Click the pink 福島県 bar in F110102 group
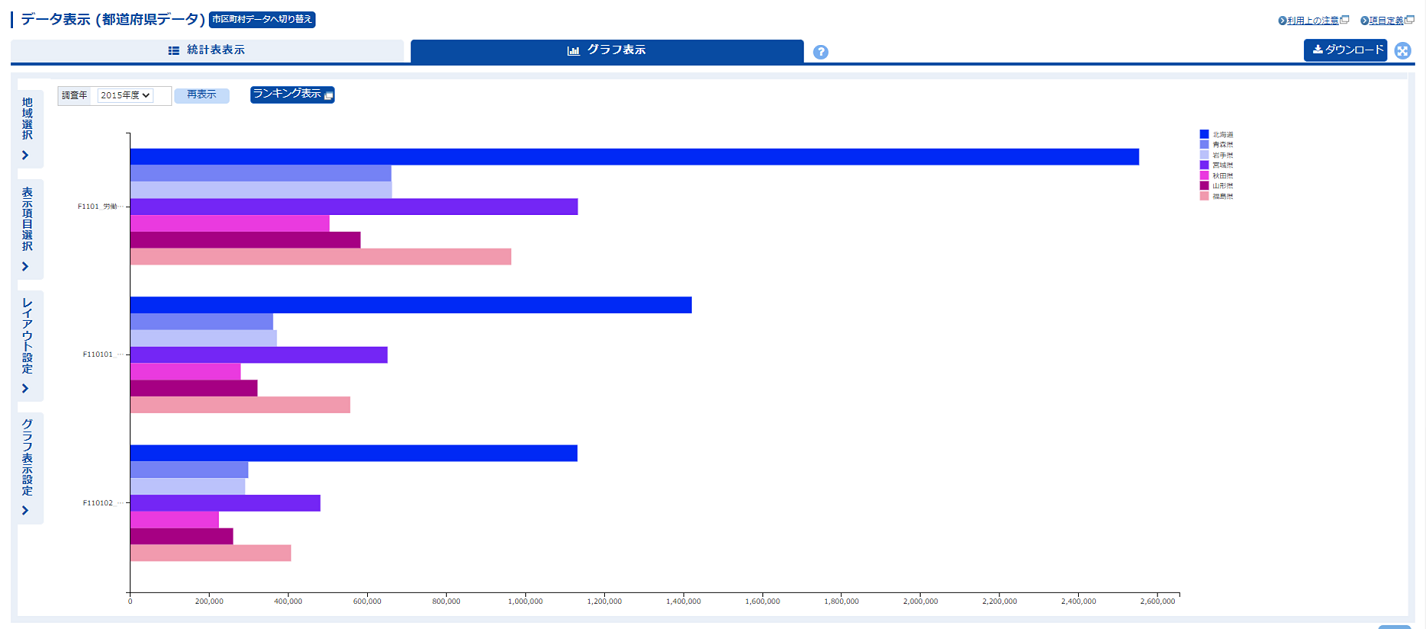Screen dimensions: 1426x629 210,553
